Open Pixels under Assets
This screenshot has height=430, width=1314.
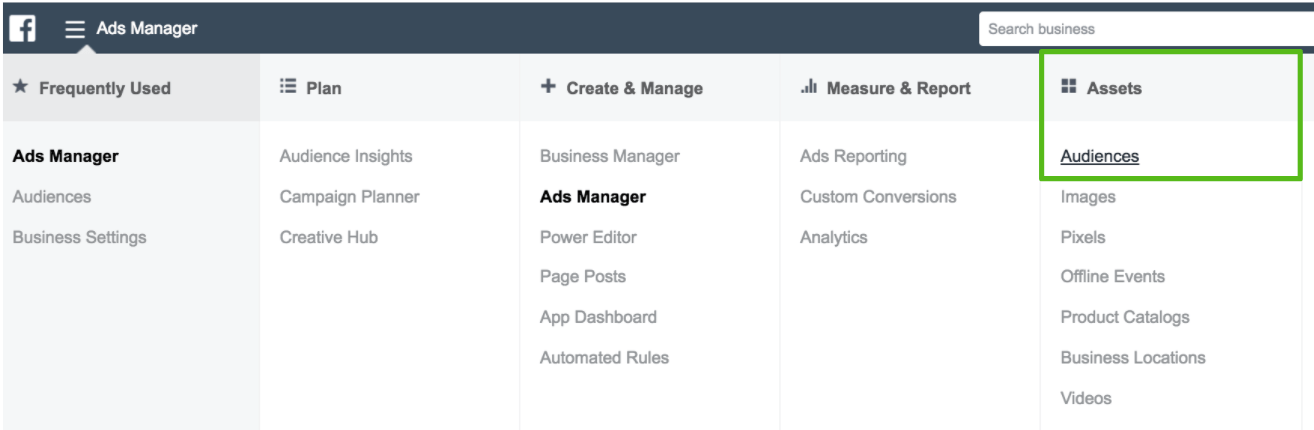coord(1083,237)
